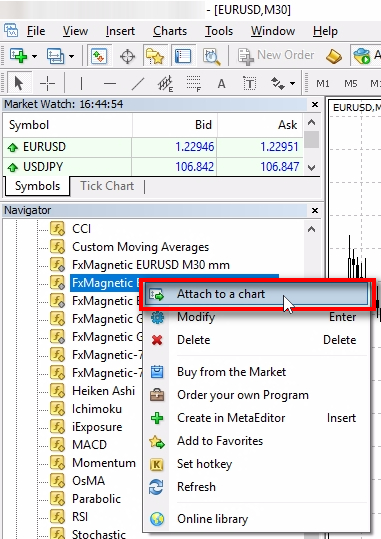Viewport: 381px width, 539px height.
Task: Toggle the Terminal window icon
Action: tap(183, 55)
